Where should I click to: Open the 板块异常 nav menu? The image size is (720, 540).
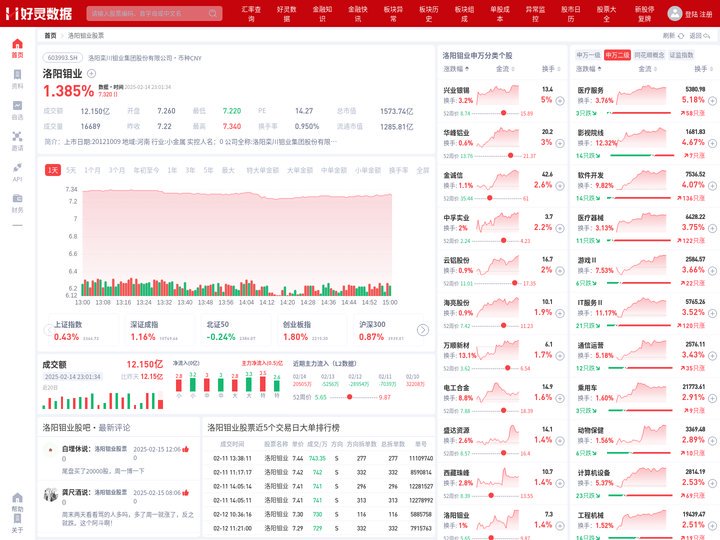[x=393, y=14]
